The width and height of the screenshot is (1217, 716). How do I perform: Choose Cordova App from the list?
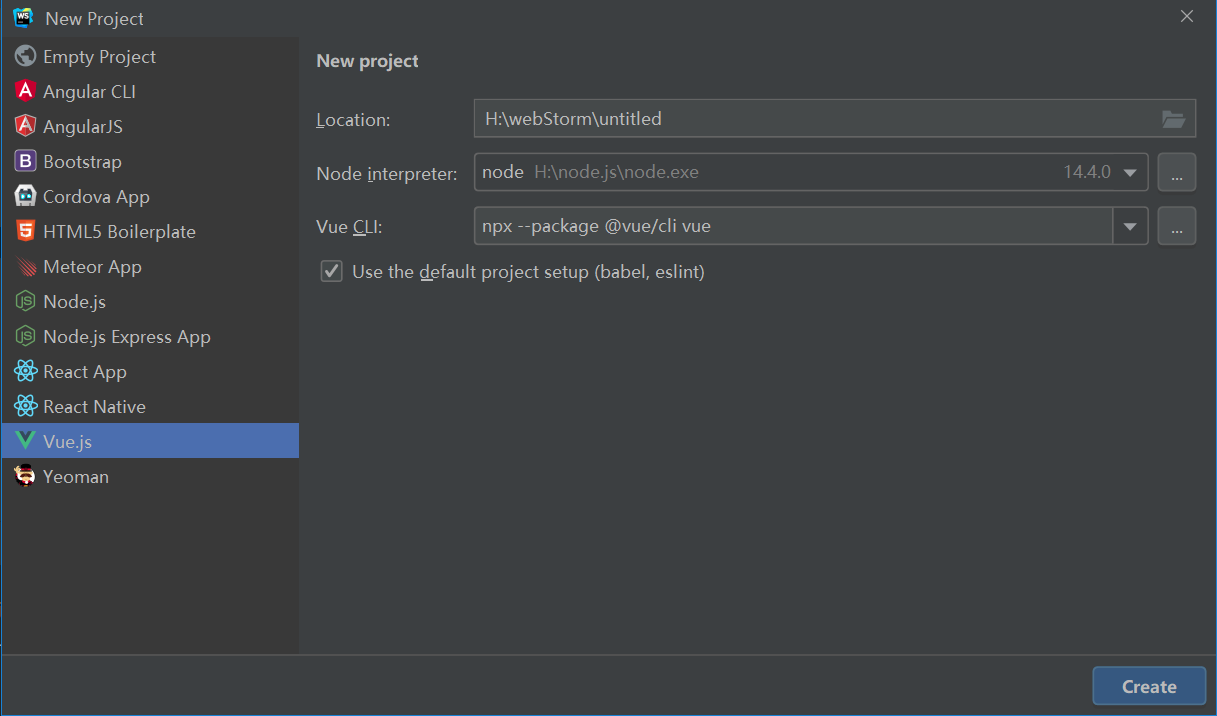pos(150,197)
